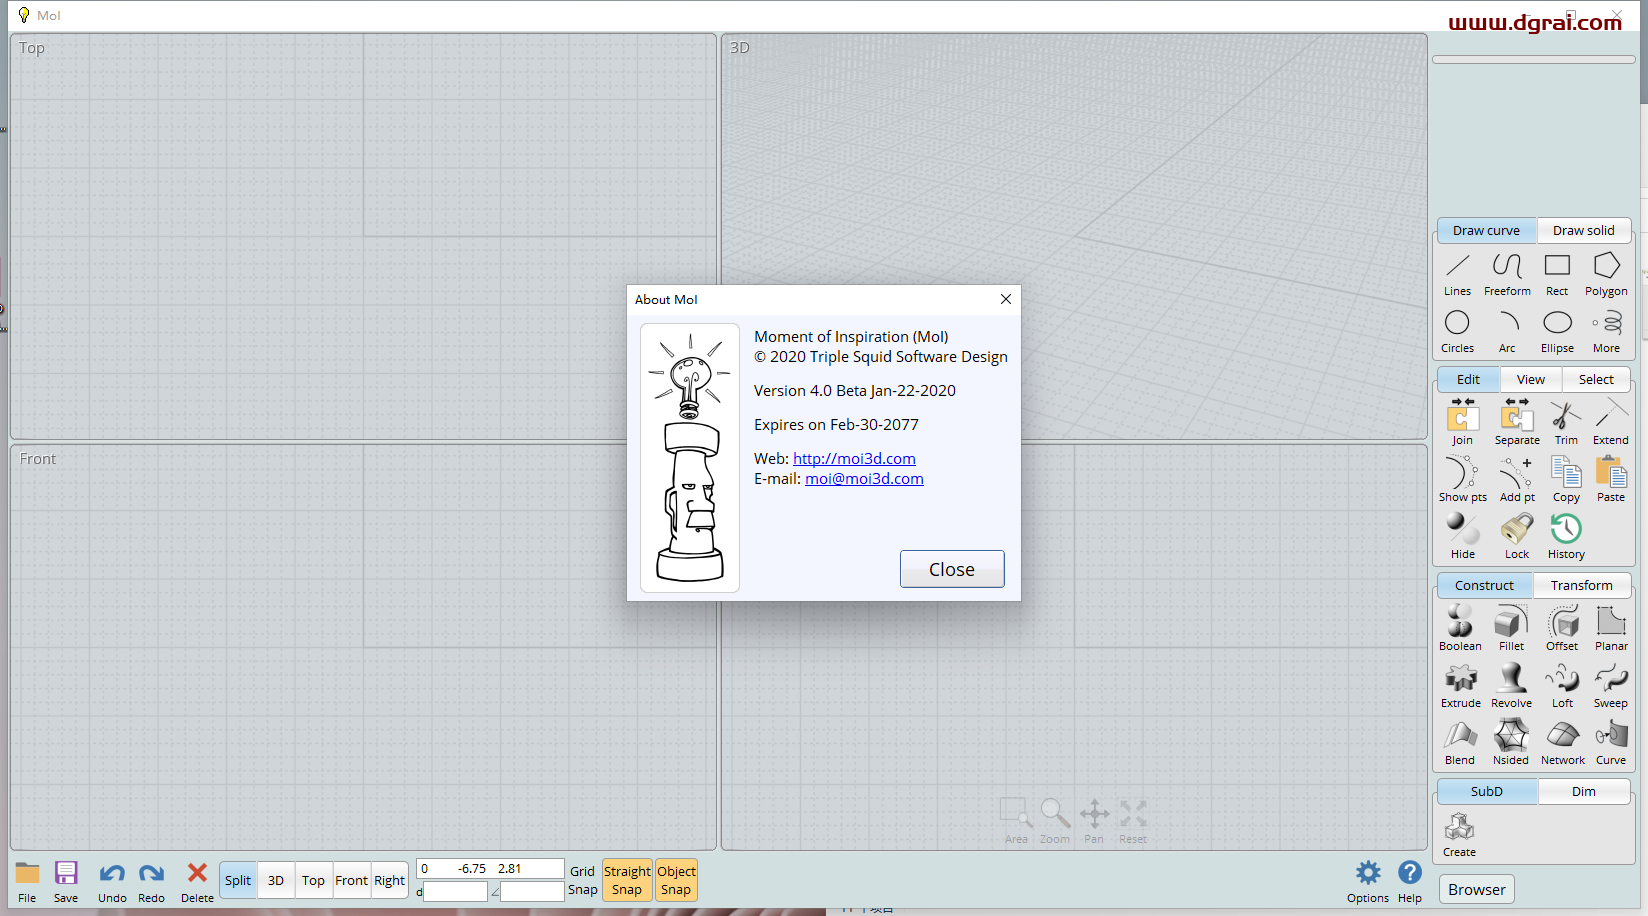Open the Help question icon

coord(1410,881)
